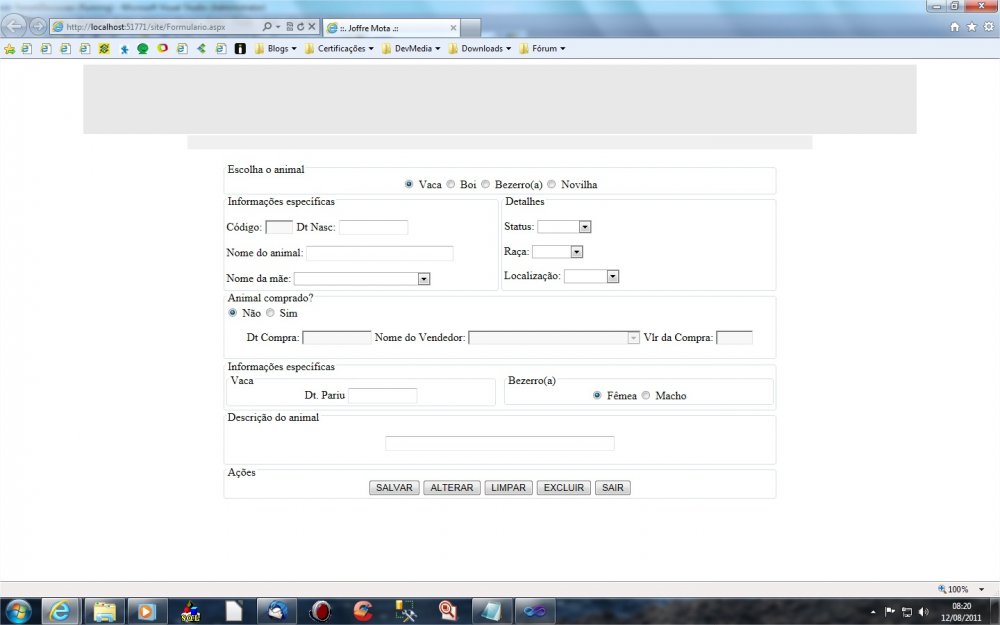Image resolution: width=1000 pixels, height=625 pixels.
Task: Click the Refresh icon in the address bar
Action: tap(300, 27)
